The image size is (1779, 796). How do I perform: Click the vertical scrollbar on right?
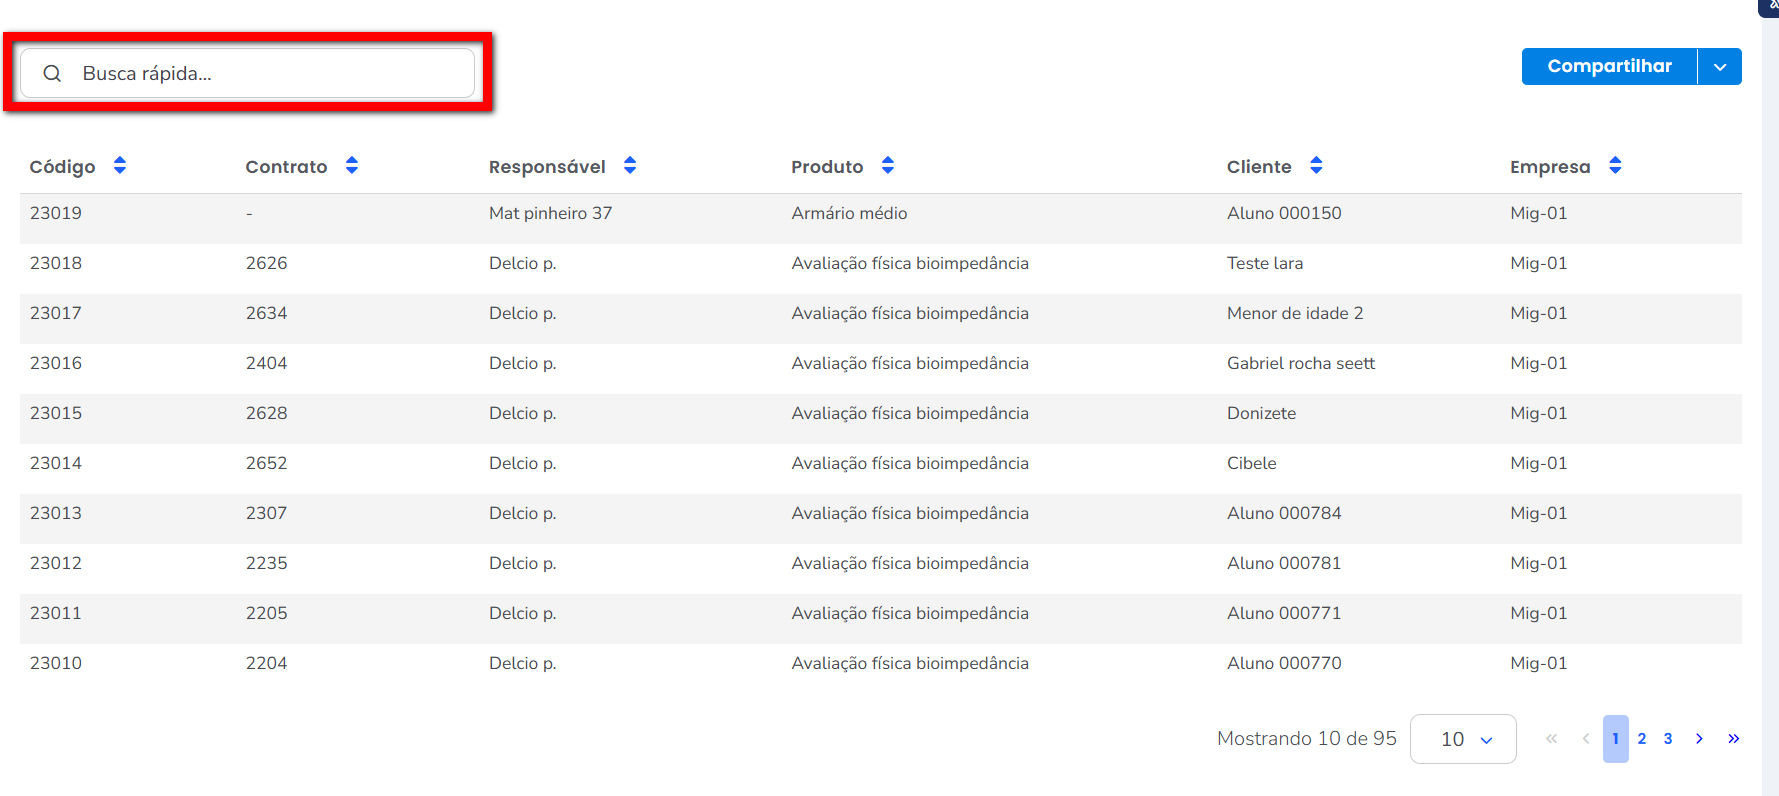(1770, 400)
